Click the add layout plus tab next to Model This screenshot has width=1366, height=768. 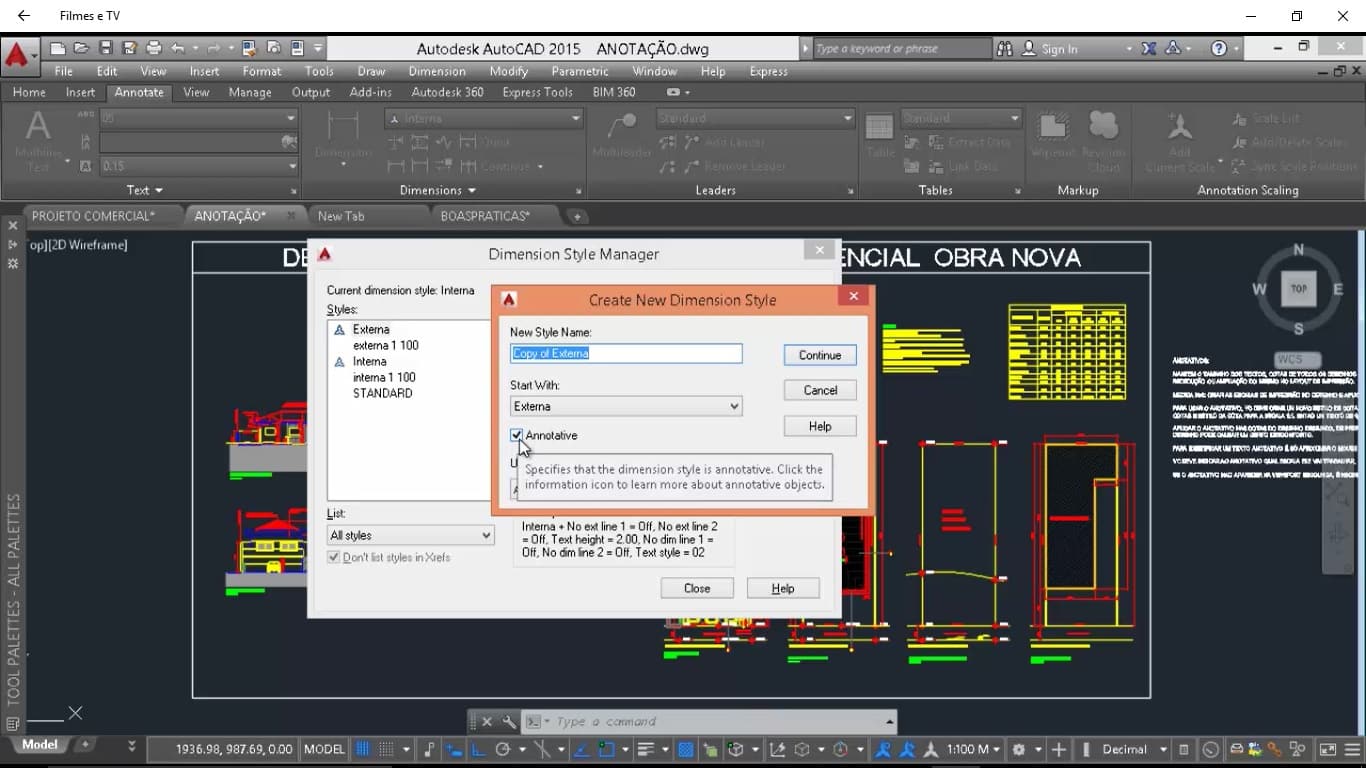click(x=85, y=745)
